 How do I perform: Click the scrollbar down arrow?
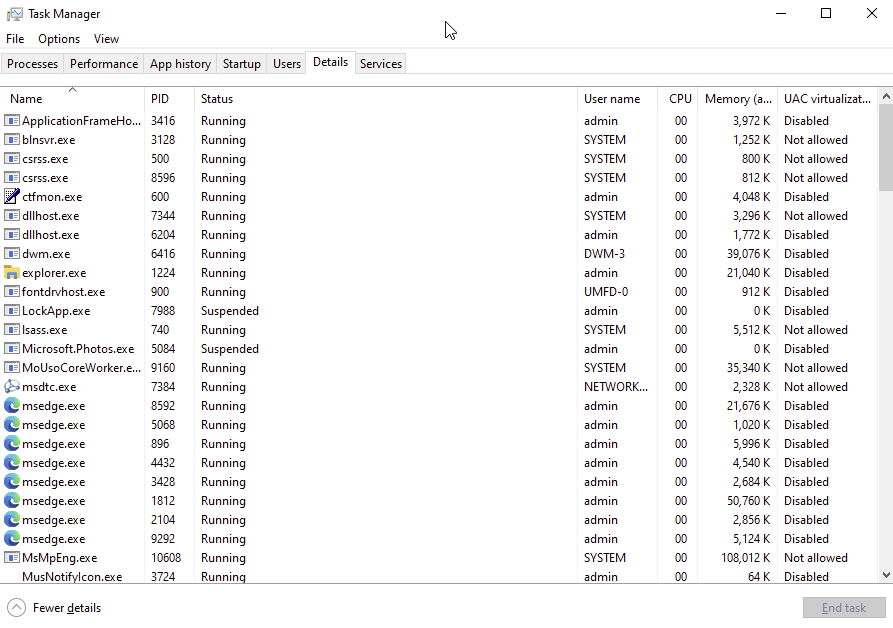[886, 575]
